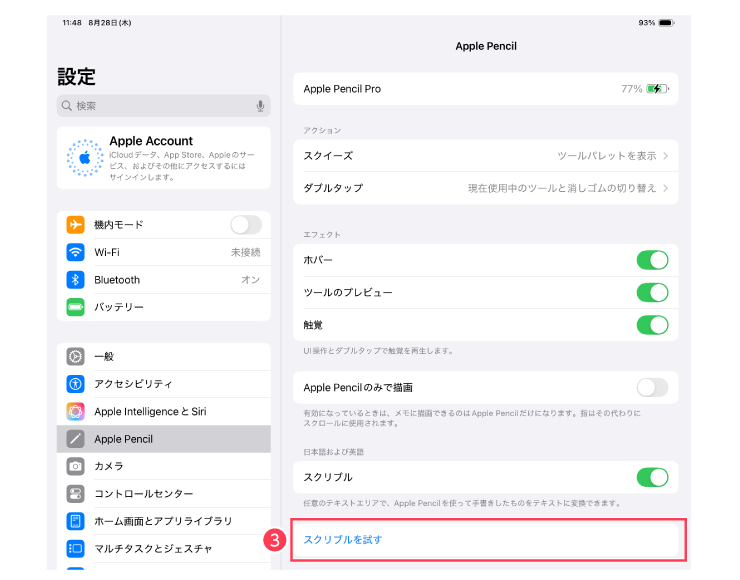Tap the Wi-Fi status 未接続
740x580 pixels.
coord(245,252)
